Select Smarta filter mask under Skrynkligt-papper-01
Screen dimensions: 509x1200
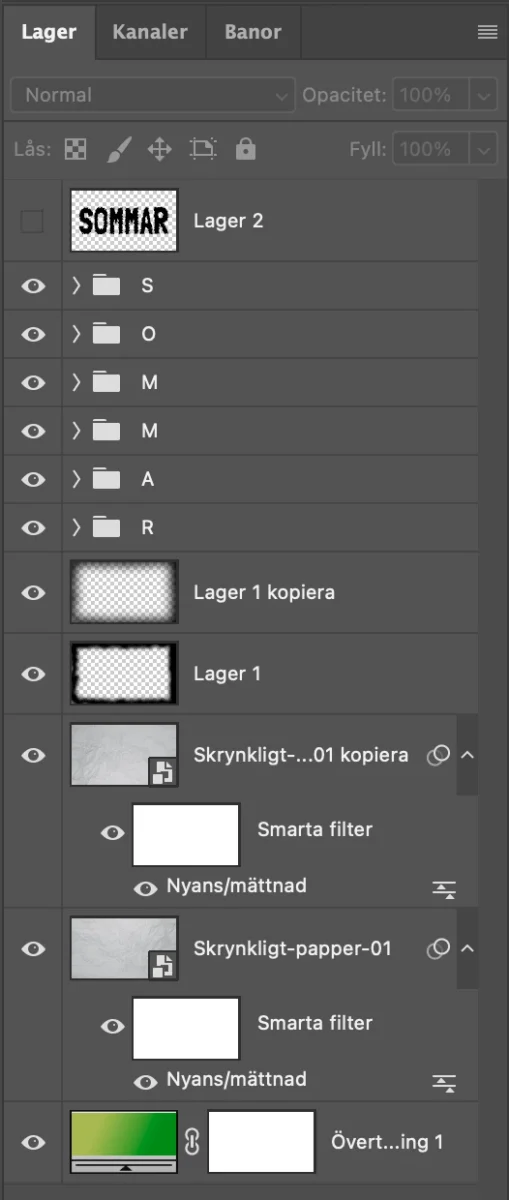(186, 1028)
